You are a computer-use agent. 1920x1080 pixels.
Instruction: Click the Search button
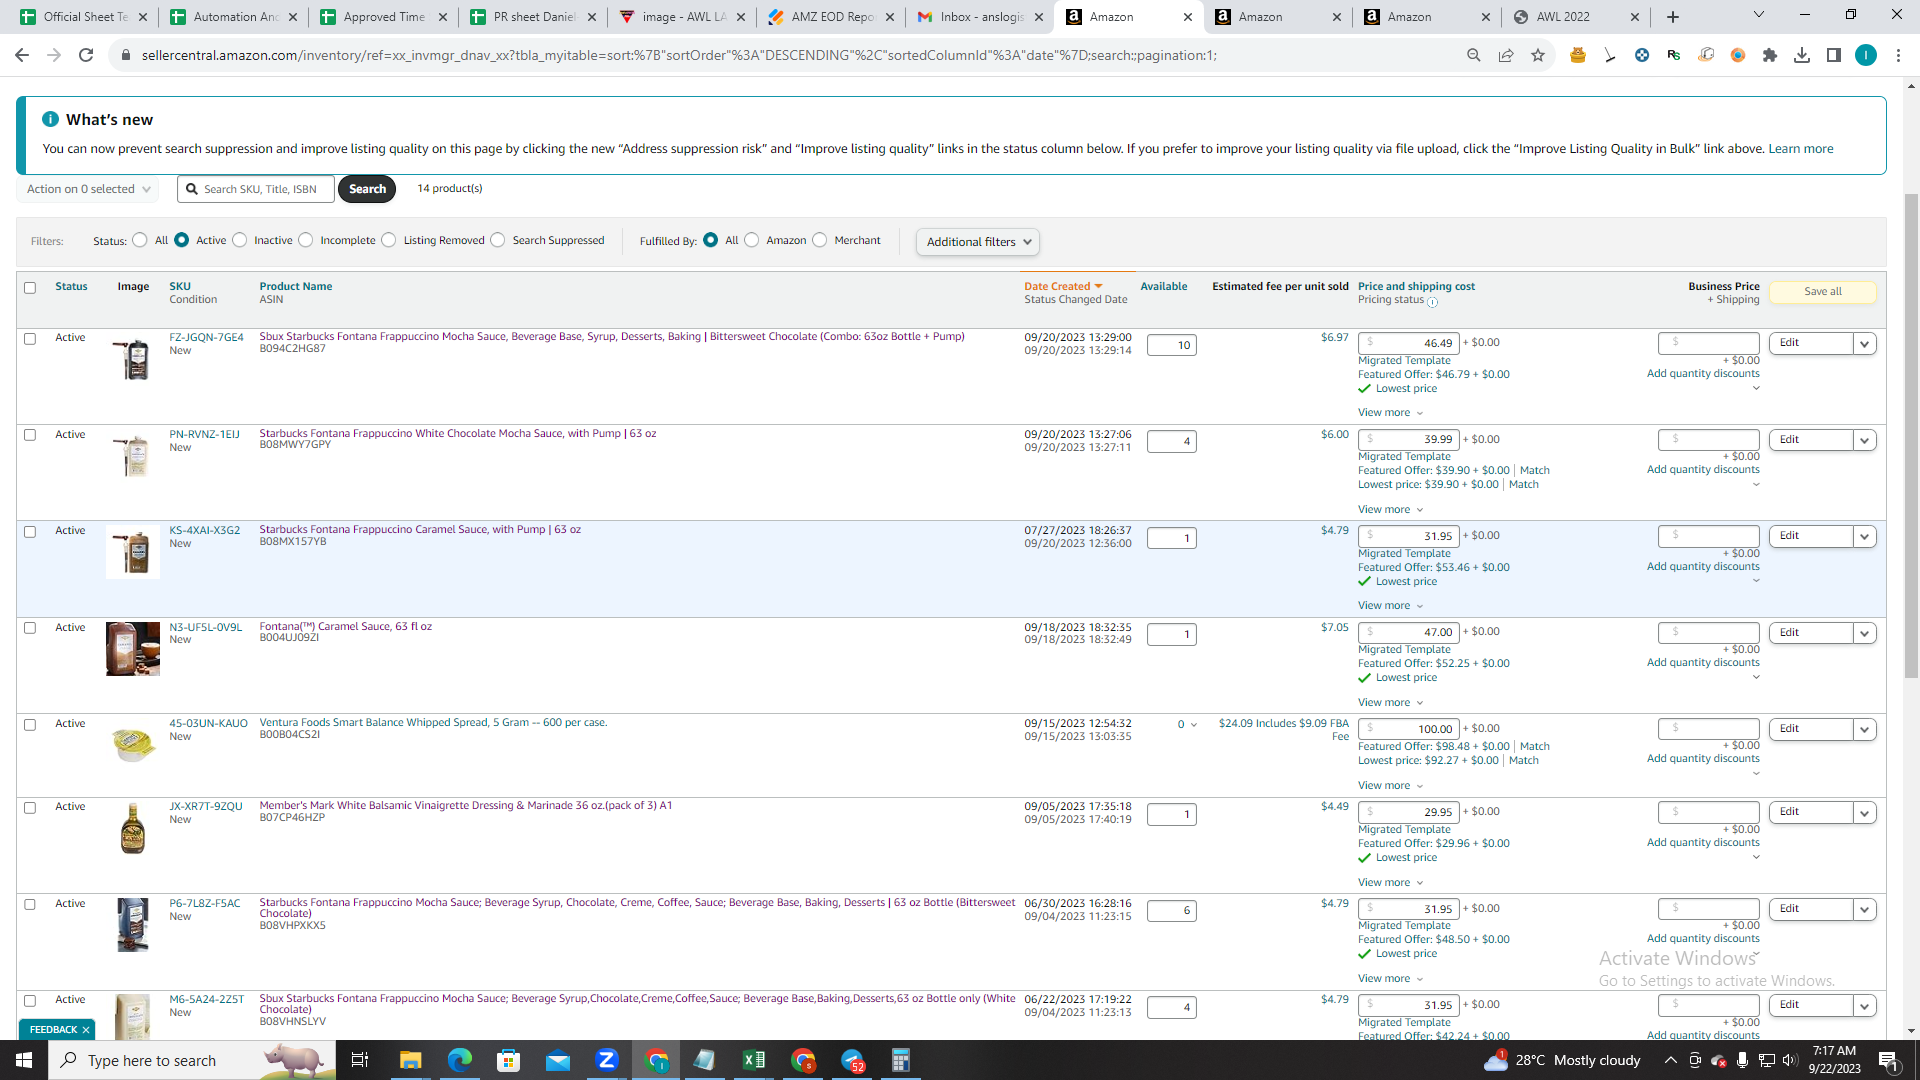(367, 189)
